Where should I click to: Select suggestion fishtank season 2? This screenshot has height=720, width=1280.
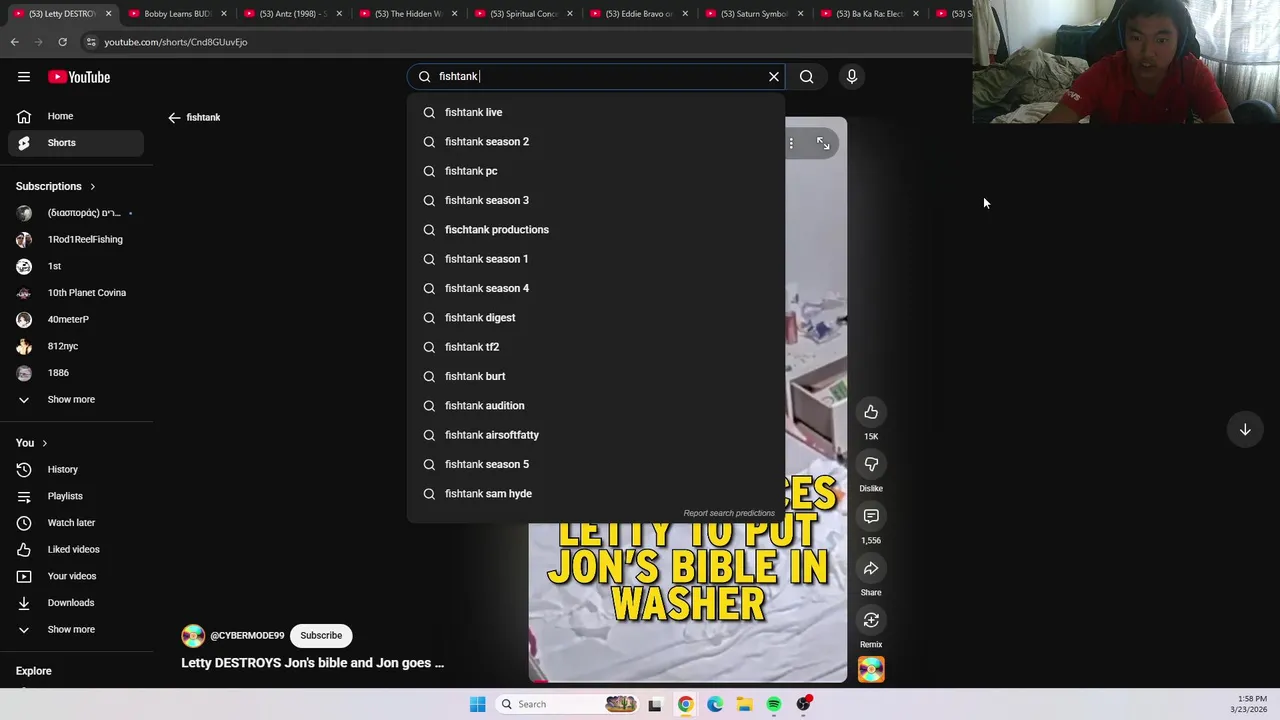coord(596,142)
